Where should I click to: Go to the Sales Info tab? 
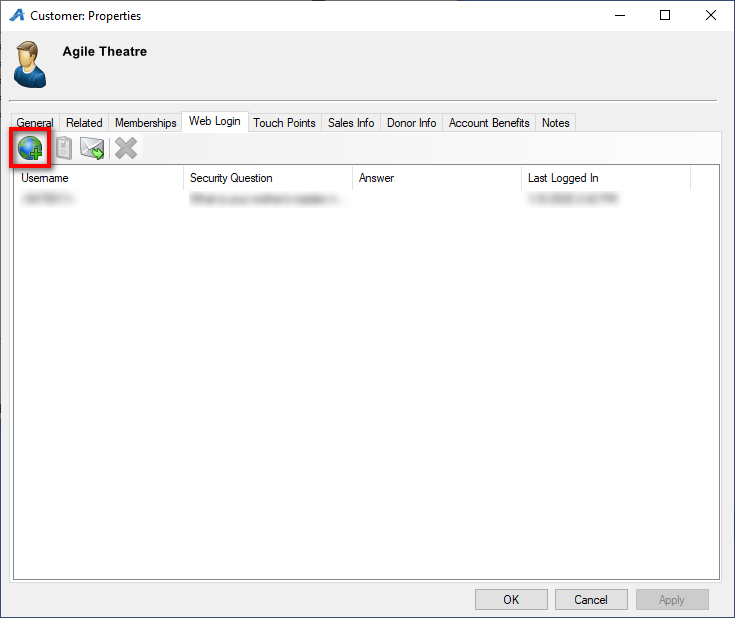[x=351, y=123]
